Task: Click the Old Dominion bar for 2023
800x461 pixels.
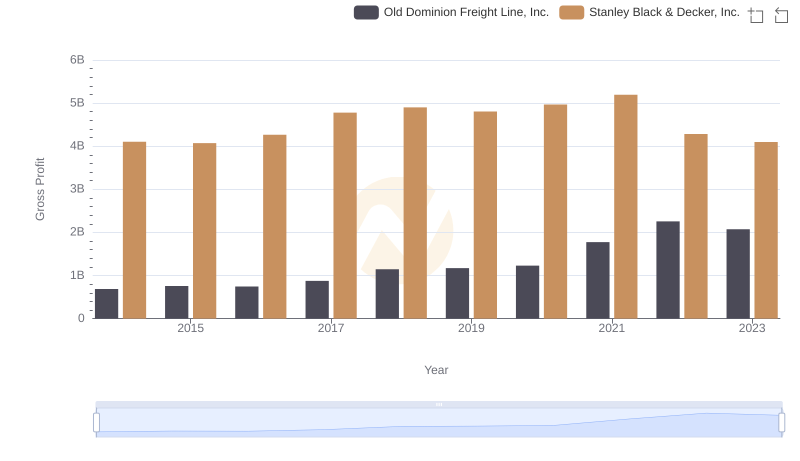Action: (738, 274)
